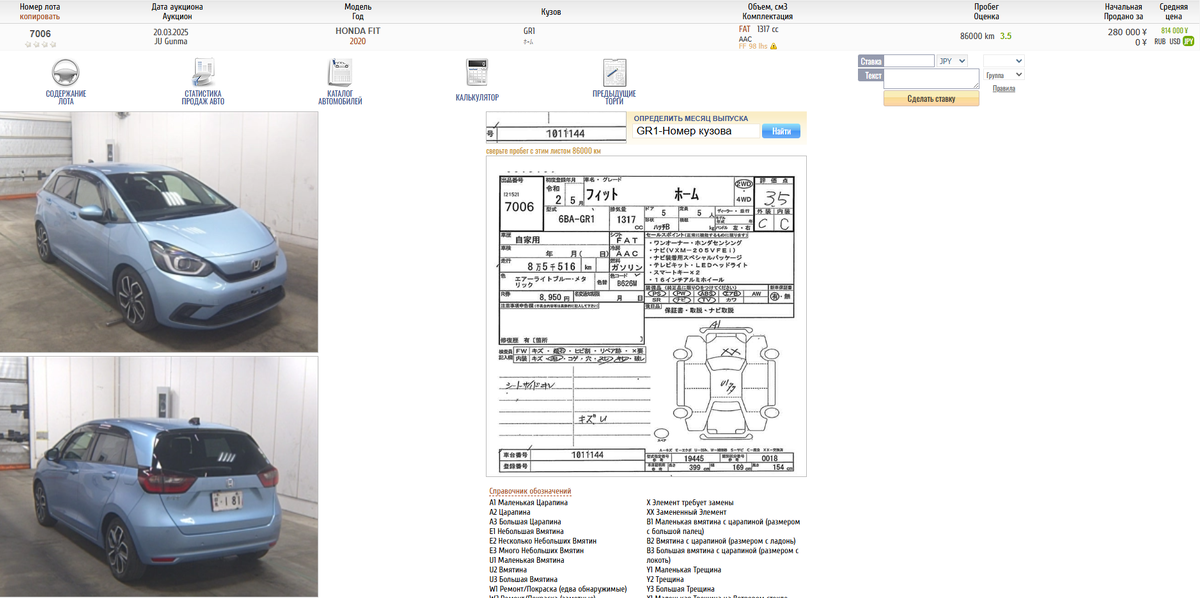Open the calculator icon
This screenshot has height=598, width=1200.
[477, 73]
